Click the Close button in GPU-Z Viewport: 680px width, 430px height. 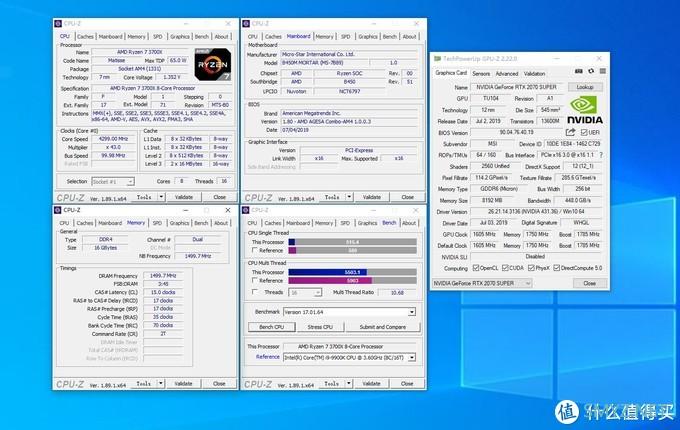[x=589, y=283]
